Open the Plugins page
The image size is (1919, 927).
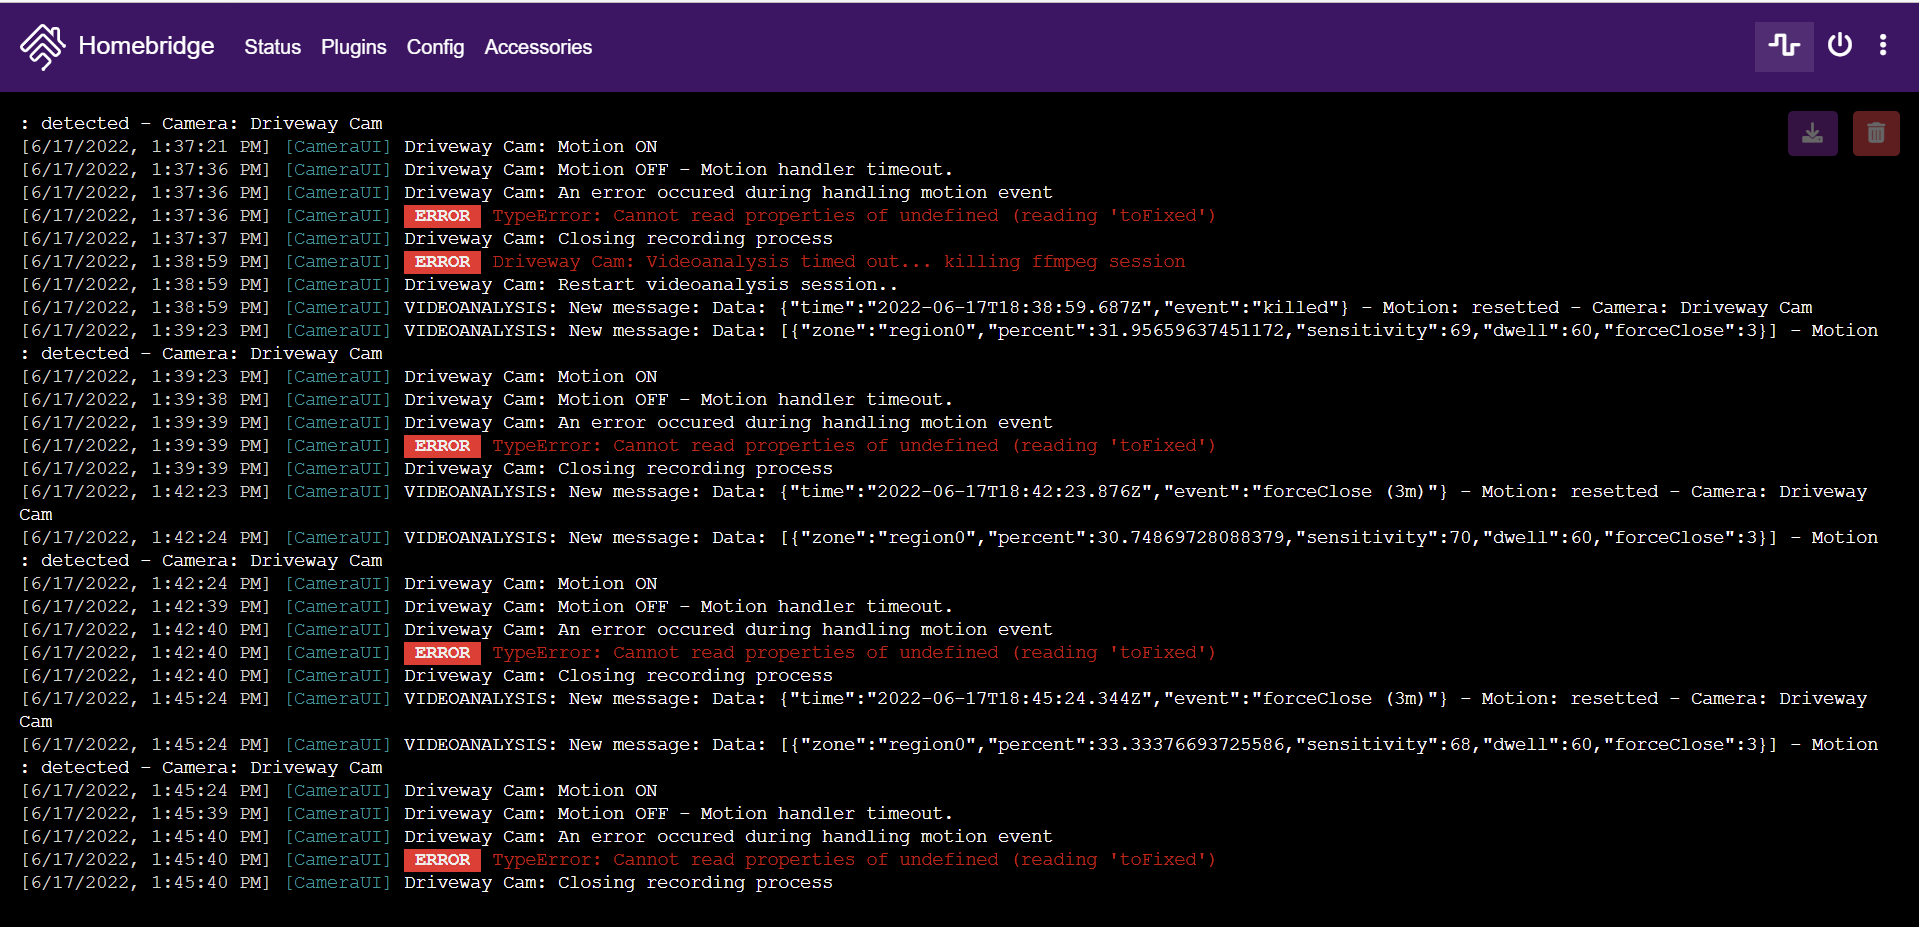(353, 47)
